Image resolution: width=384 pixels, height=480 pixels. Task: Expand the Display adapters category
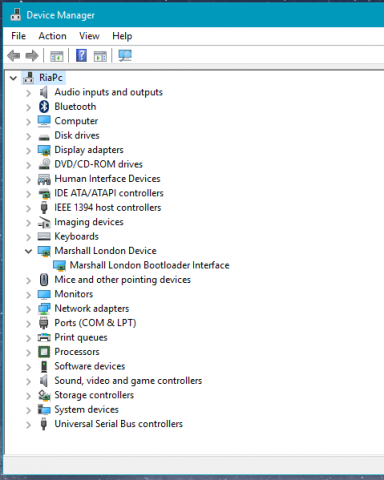[x=29, y=150]
